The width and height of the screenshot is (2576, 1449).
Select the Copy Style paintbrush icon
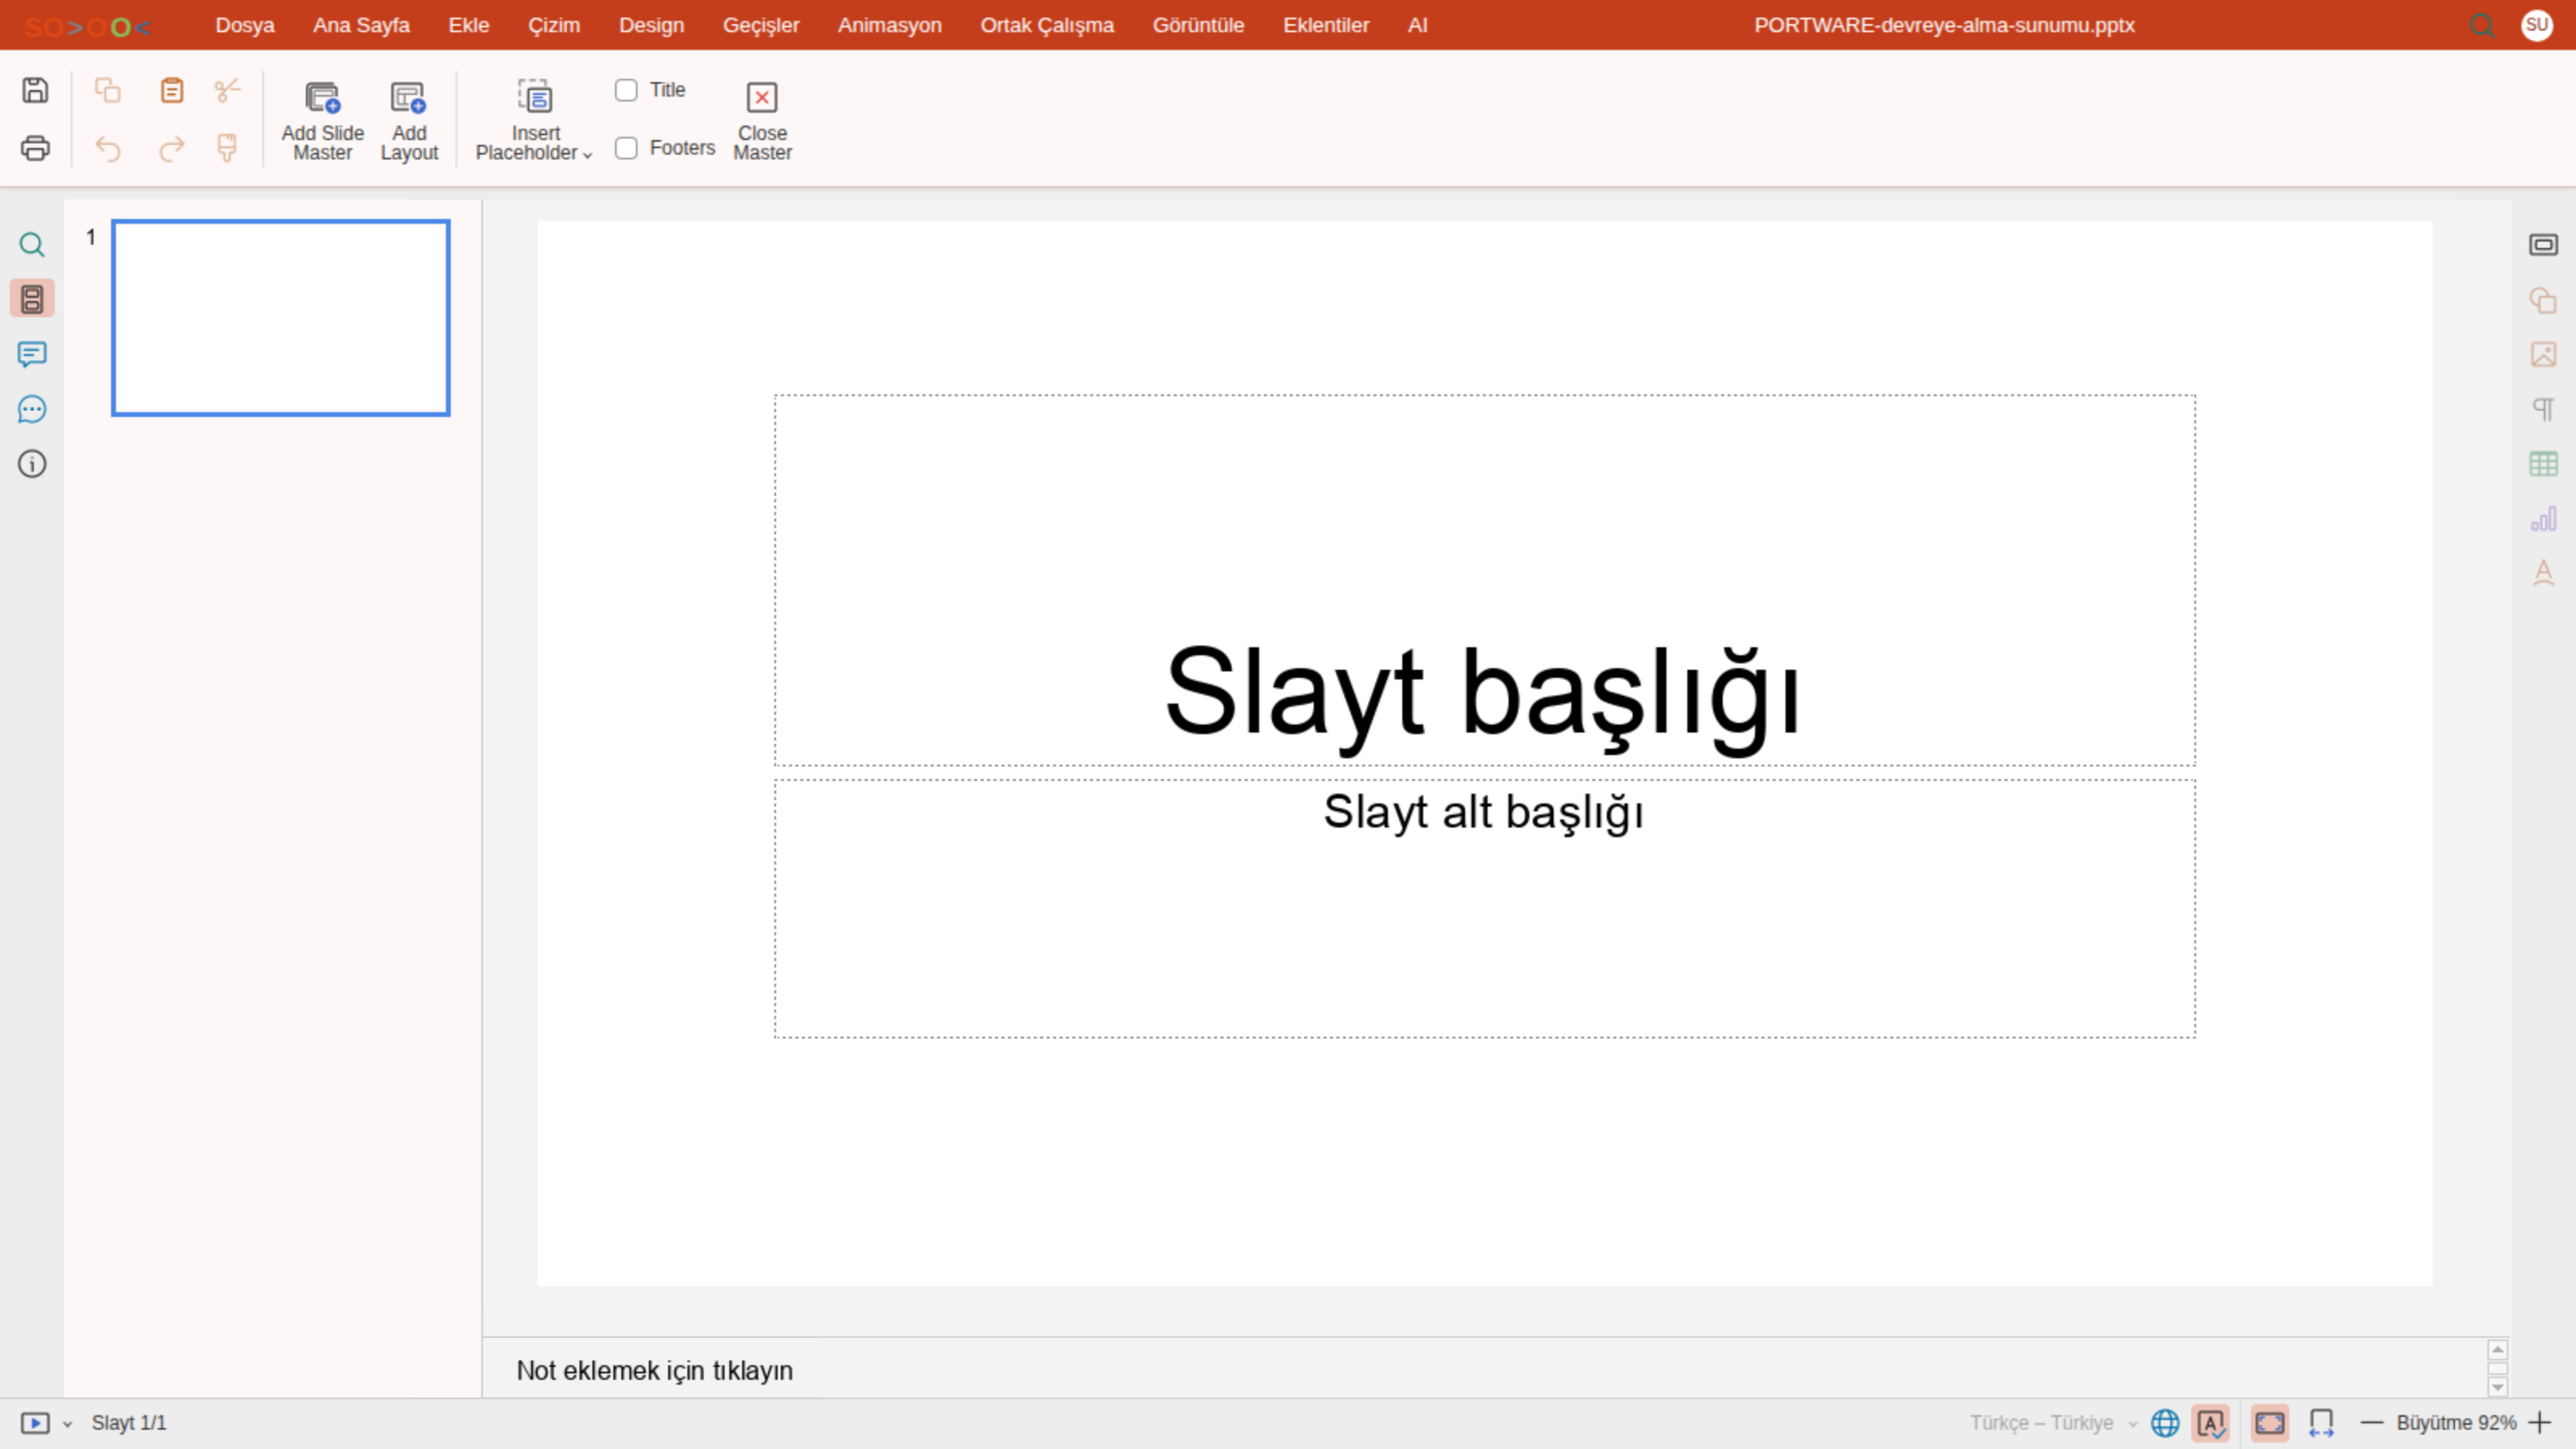click(227, 148)
